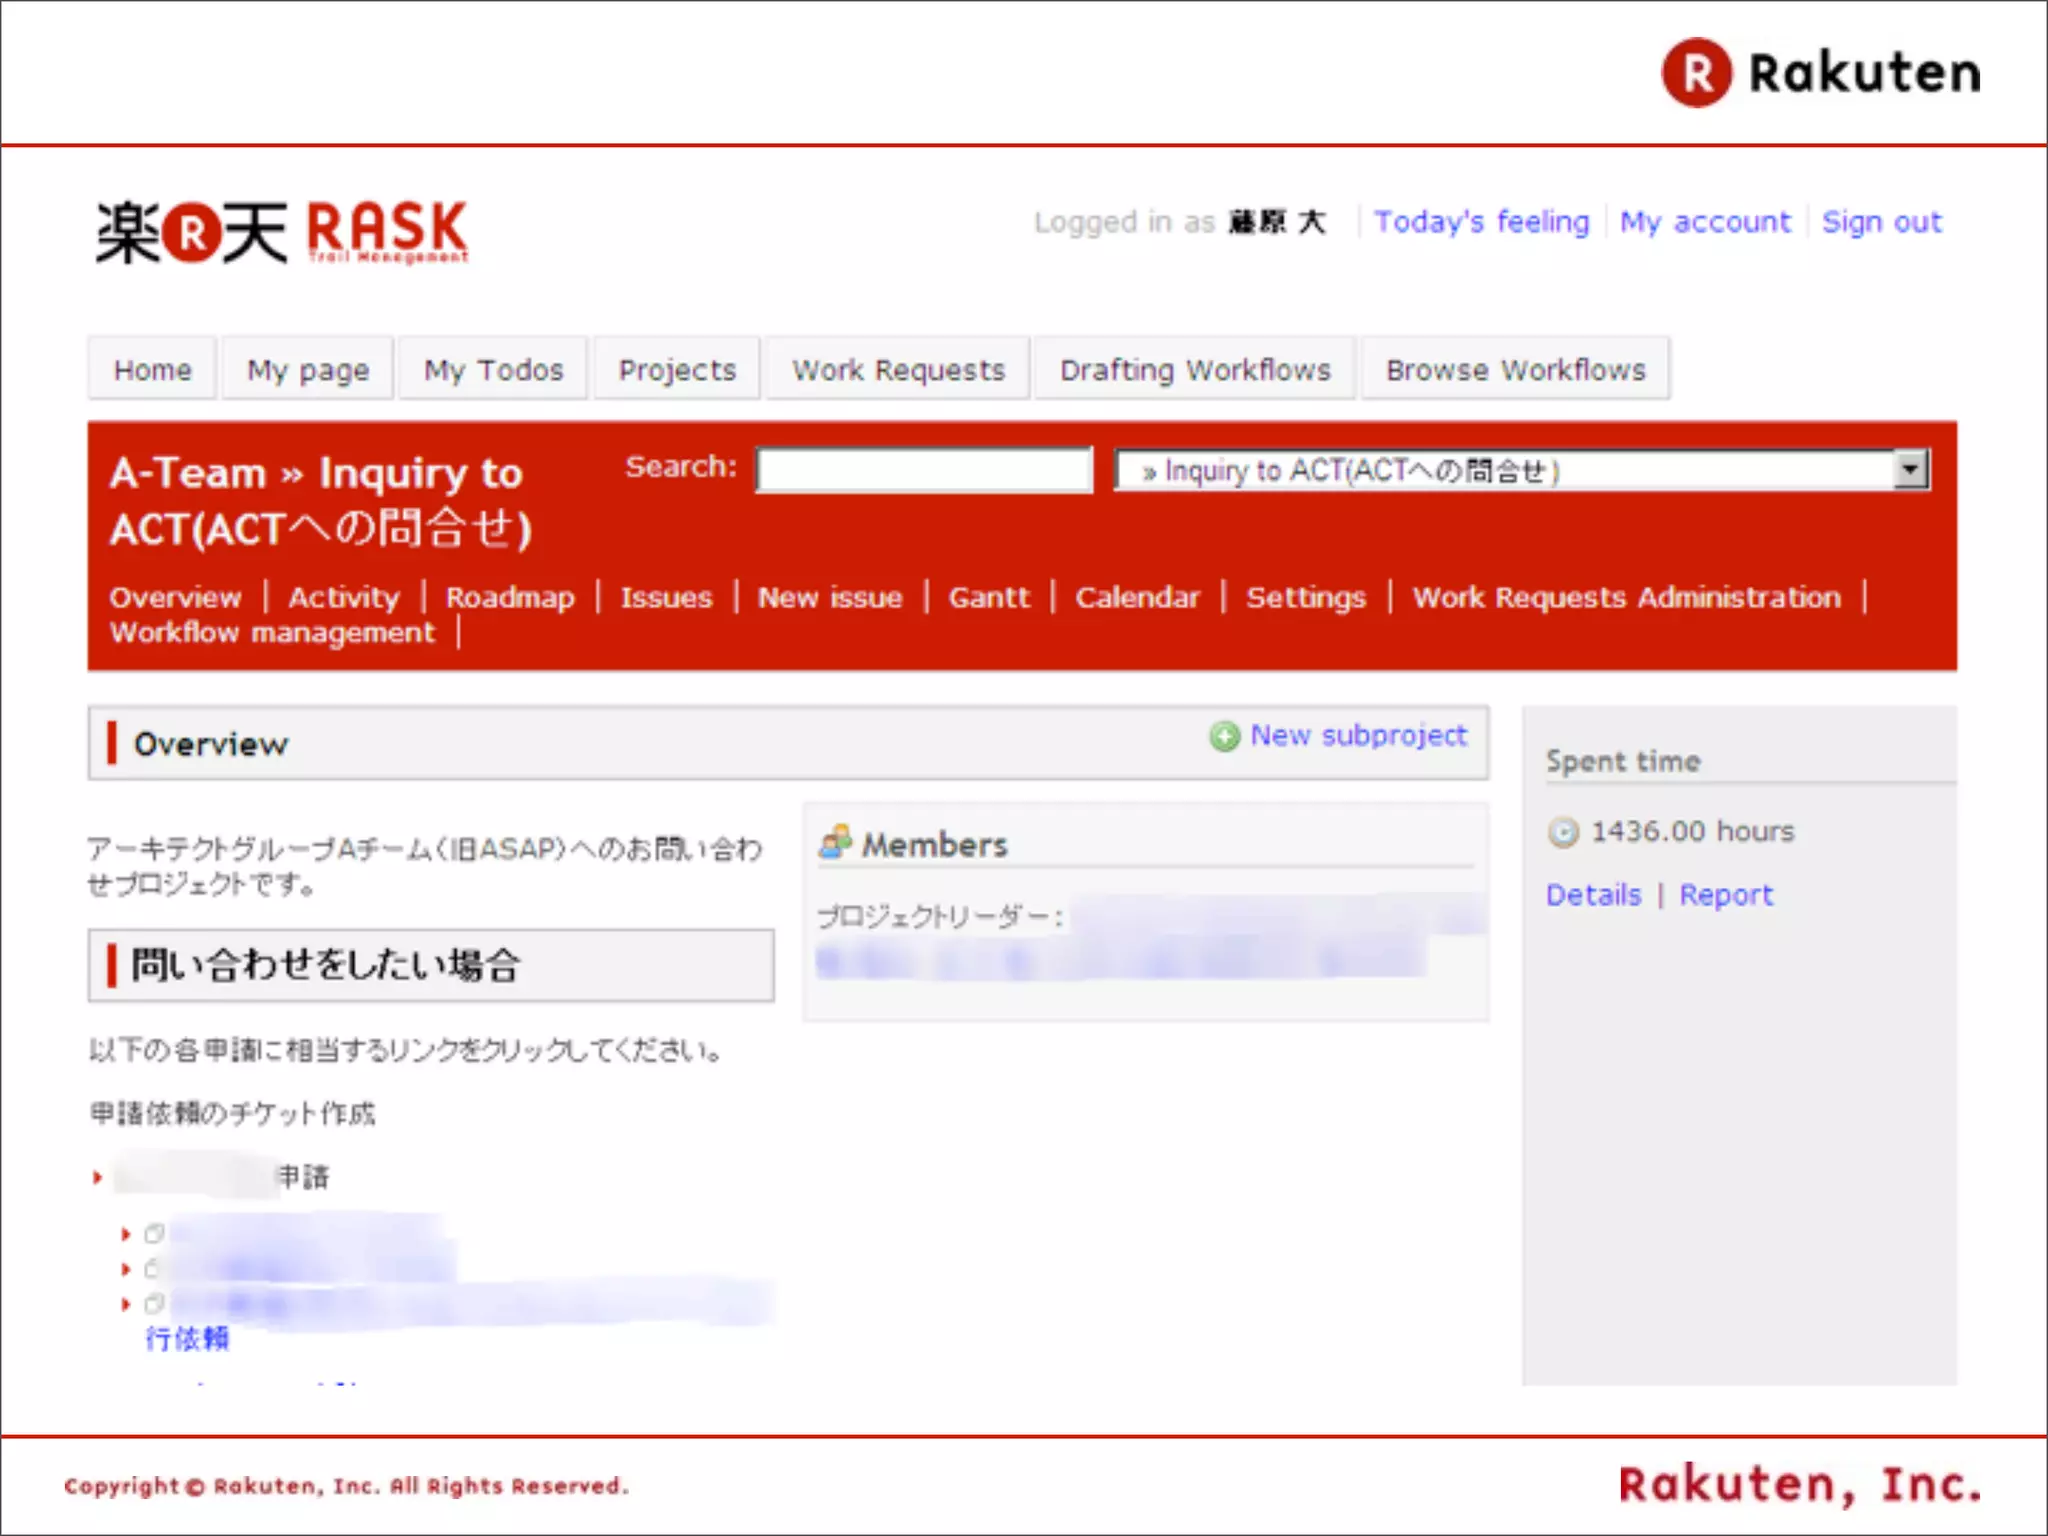Click the green New subproject plus icon
Image resolution: width=2048 pixels, height=1536 pixels.
(x=1224, y=736)
